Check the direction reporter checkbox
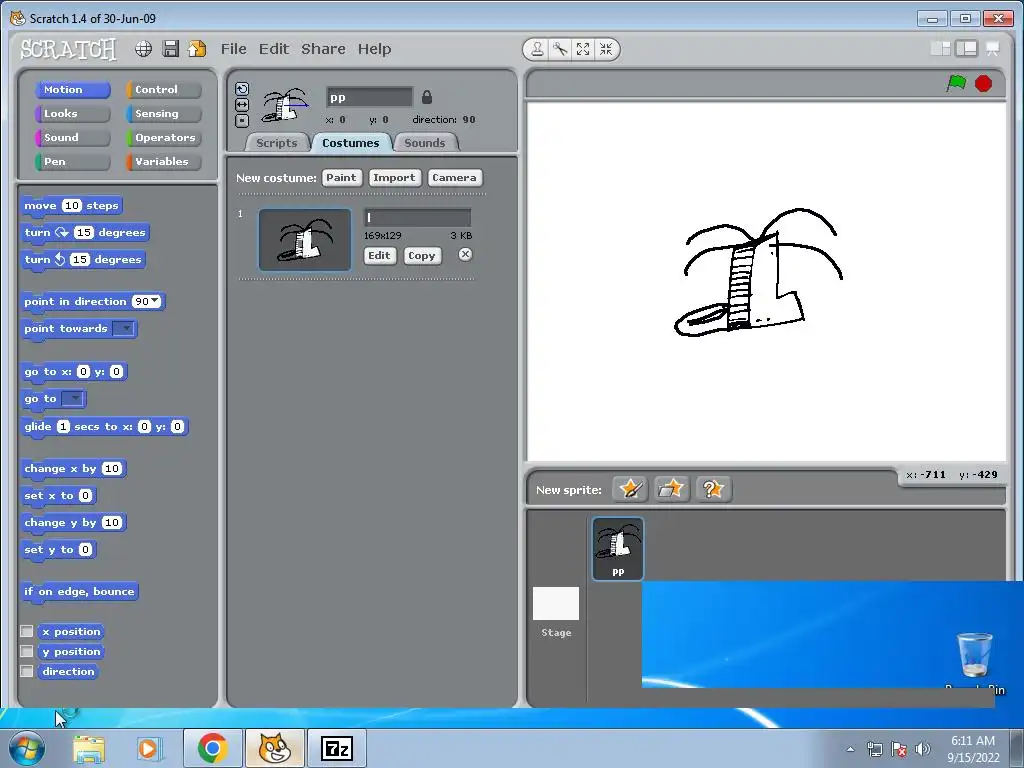The width and height of the screenshot is (1024, 768). [x=27, y=671]
